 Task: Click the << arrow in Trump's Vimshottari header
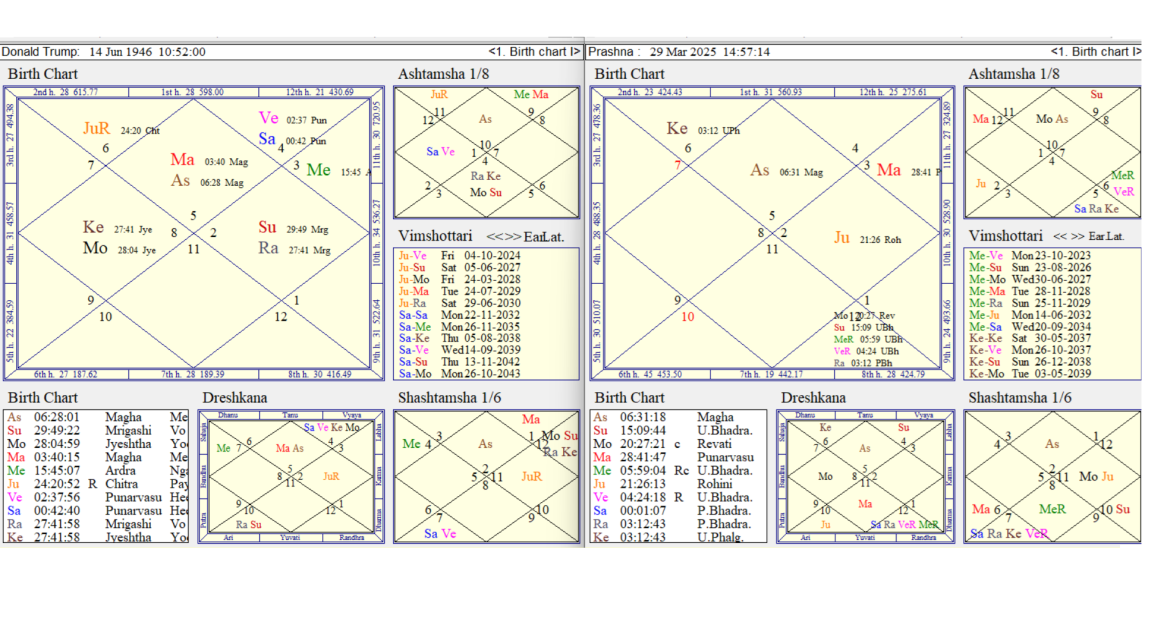[x=494, y=236]
